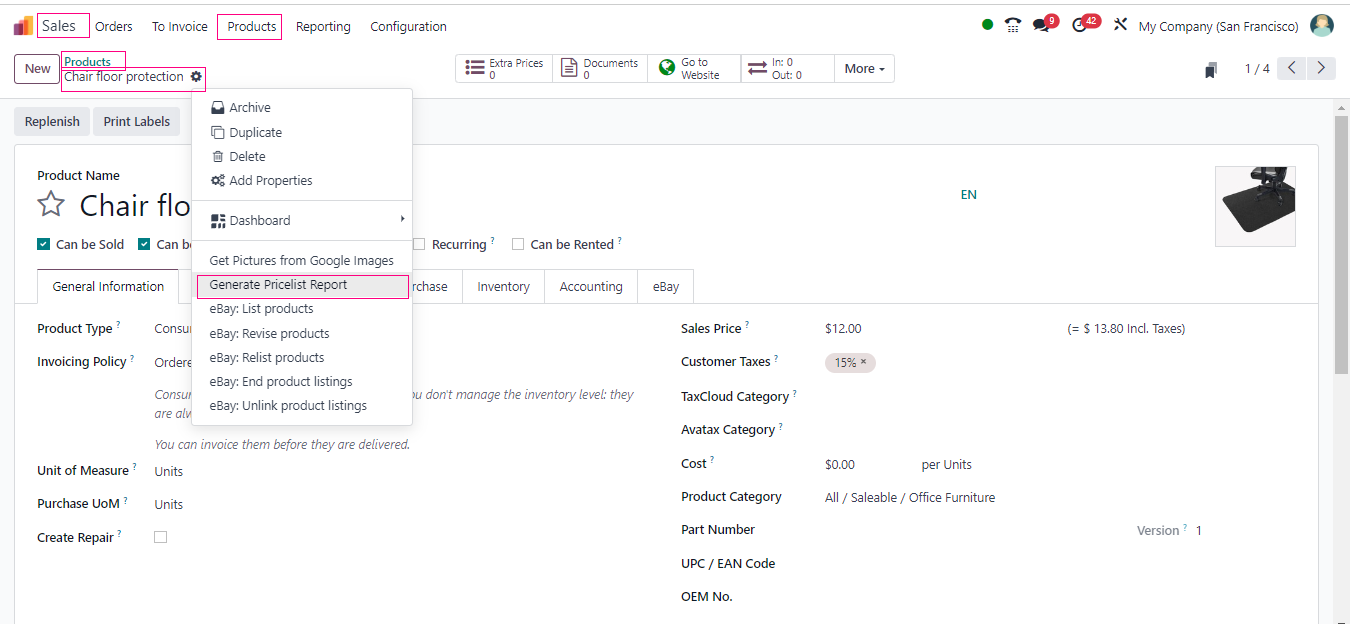This screenshot has width=1350, height=624.
Task: Click the Replenish button
Action: (x=52, y=122)
